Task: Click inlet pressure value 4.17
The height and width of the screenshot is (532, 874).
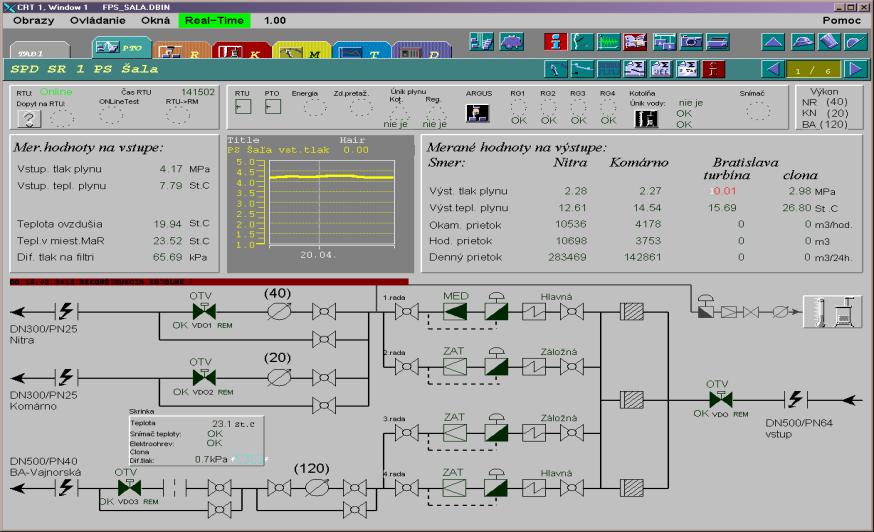Action: click(171, 168)
